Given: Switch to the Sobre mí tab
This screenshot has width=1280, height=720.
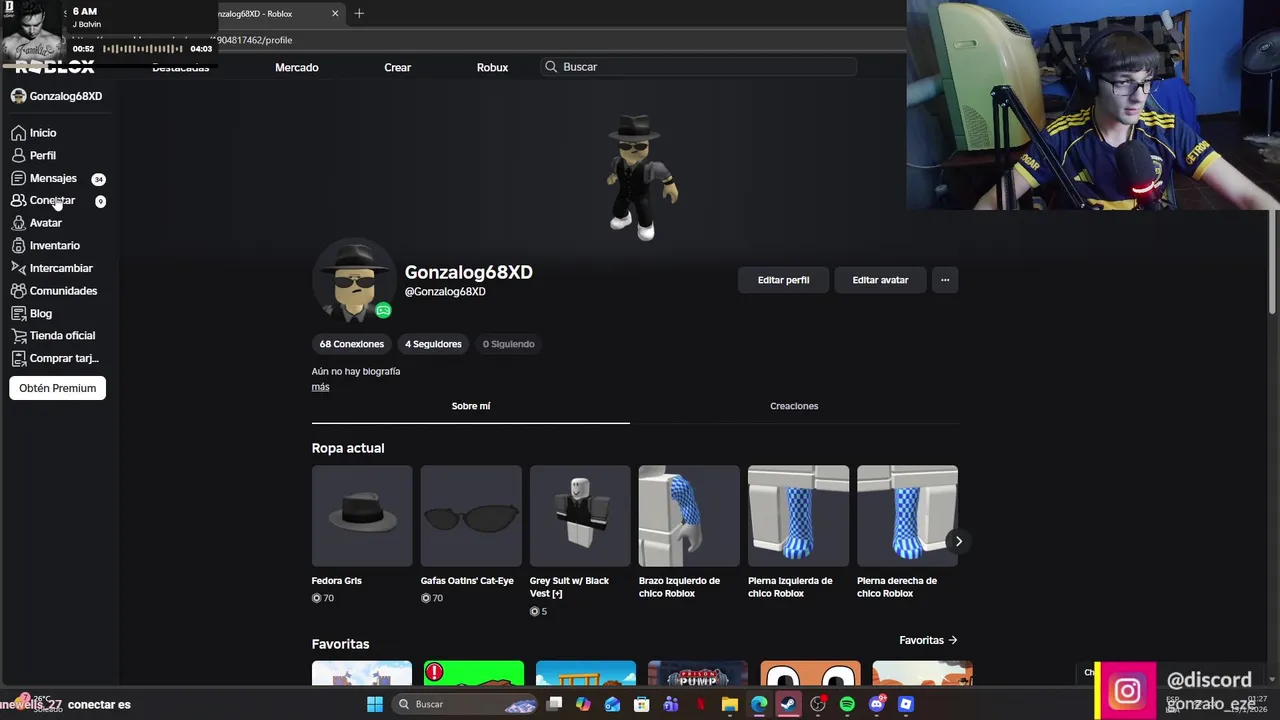Looking at the screenshot, I should [471, 406].
